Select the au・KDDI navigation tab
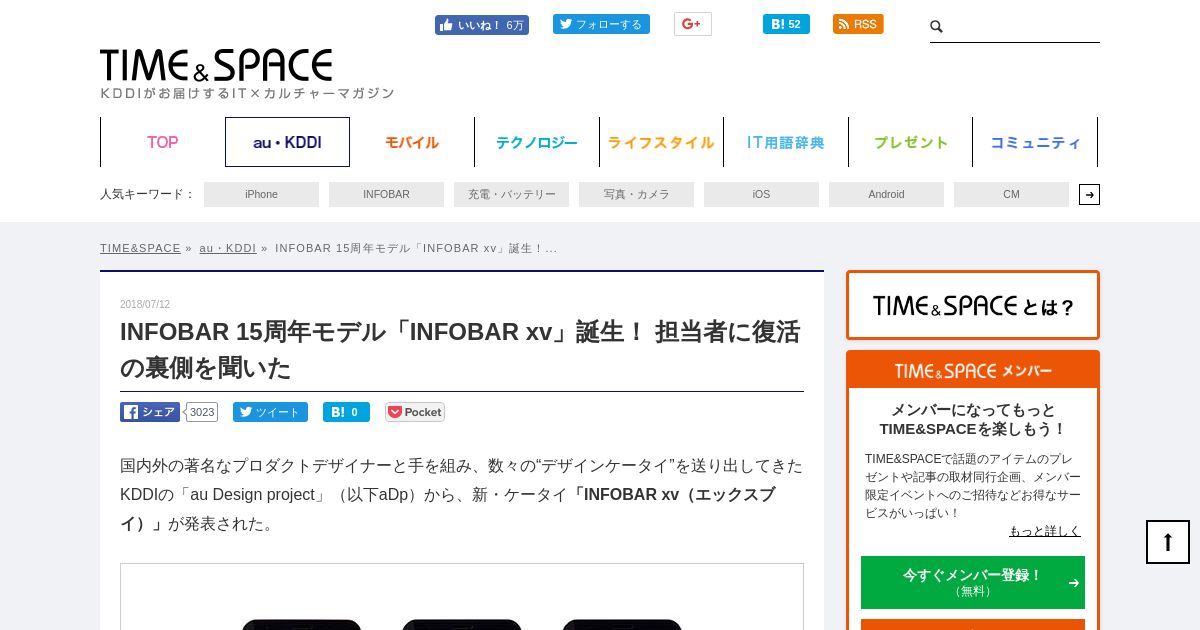This screenshot has height=630, width=1200. 287,142
